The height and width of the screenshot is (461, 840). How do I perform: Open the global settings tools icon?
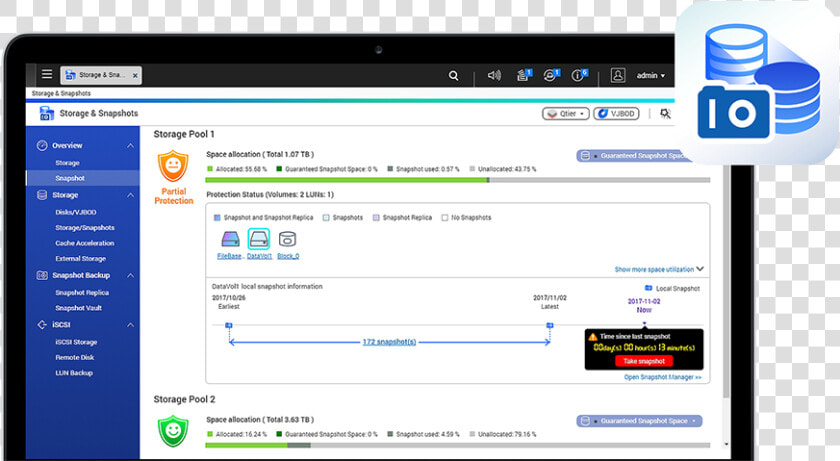click(665, 114)
